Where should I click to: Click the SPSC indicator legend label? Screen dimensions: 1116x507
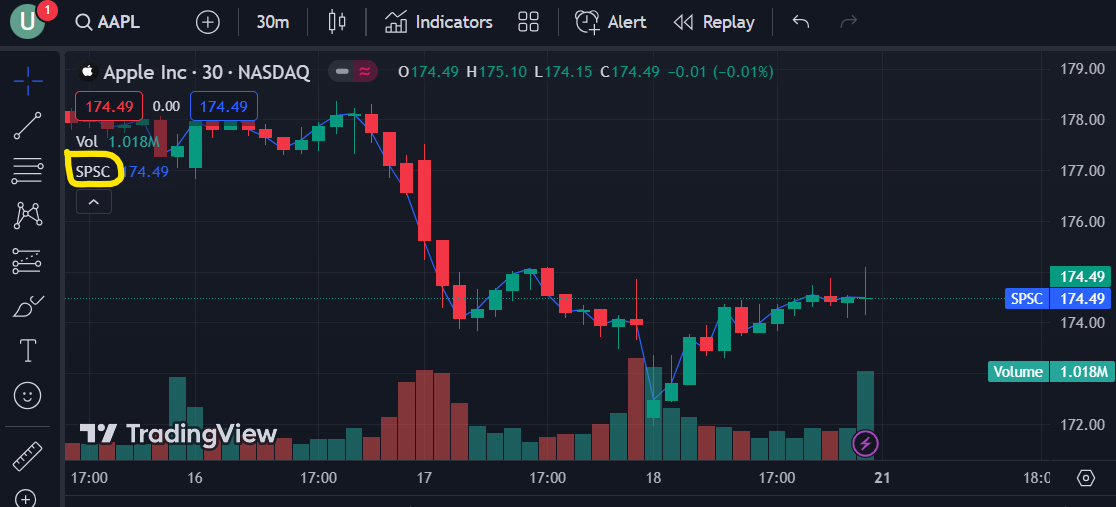point(93,171)
